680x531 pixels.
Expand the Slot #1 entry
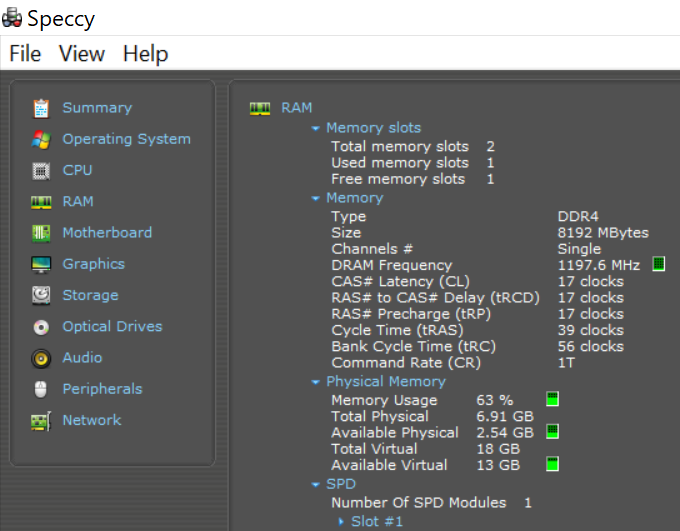click(341, 522)
